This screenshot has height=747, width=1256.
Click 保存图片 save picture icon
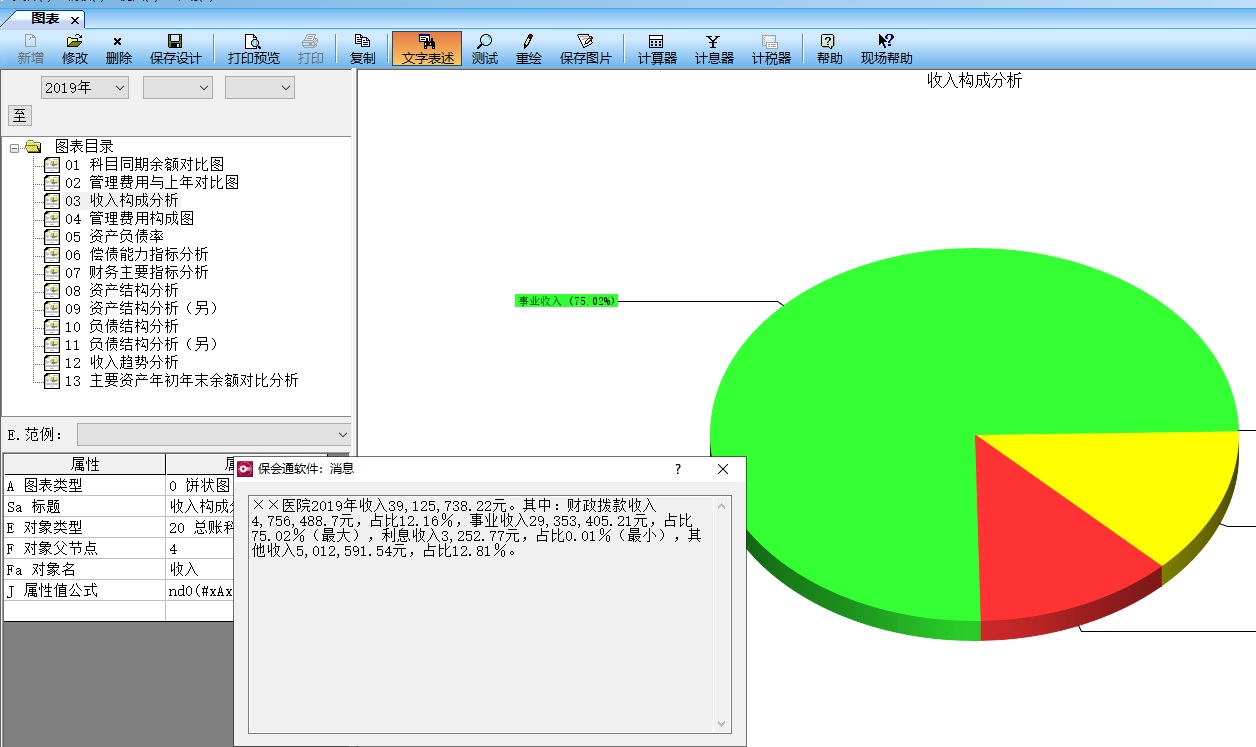[x=585, y=48]
